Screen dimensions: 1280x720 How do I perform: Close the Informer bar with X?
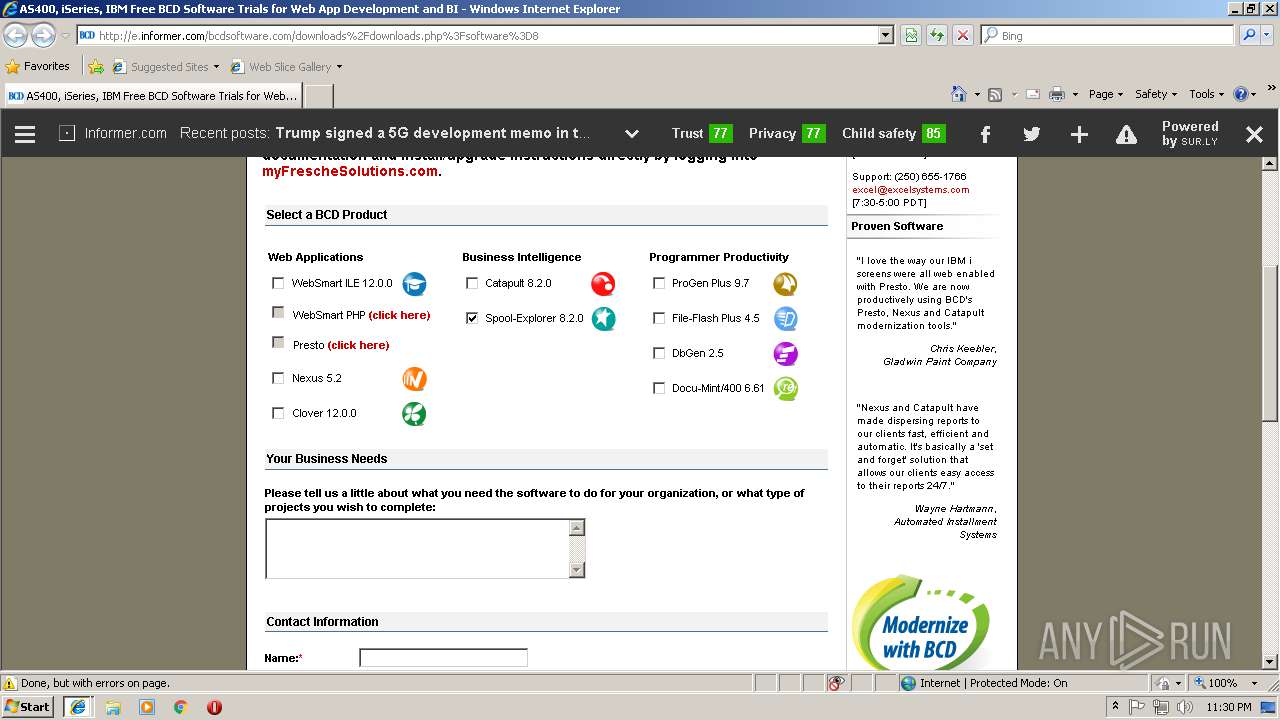[1254, 134]
